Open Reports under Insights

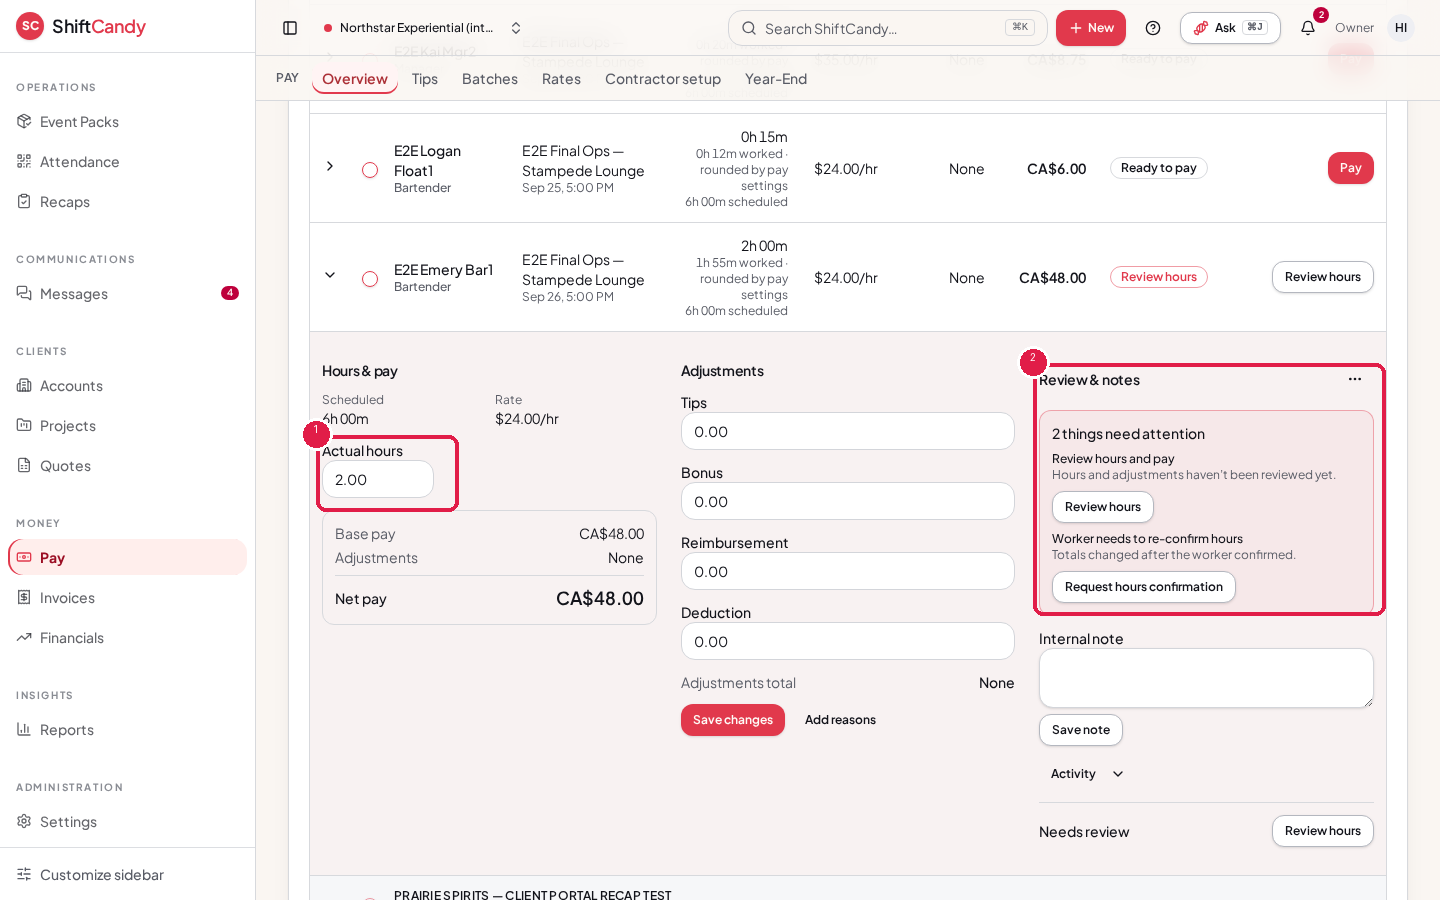click(x=128, y=730)
